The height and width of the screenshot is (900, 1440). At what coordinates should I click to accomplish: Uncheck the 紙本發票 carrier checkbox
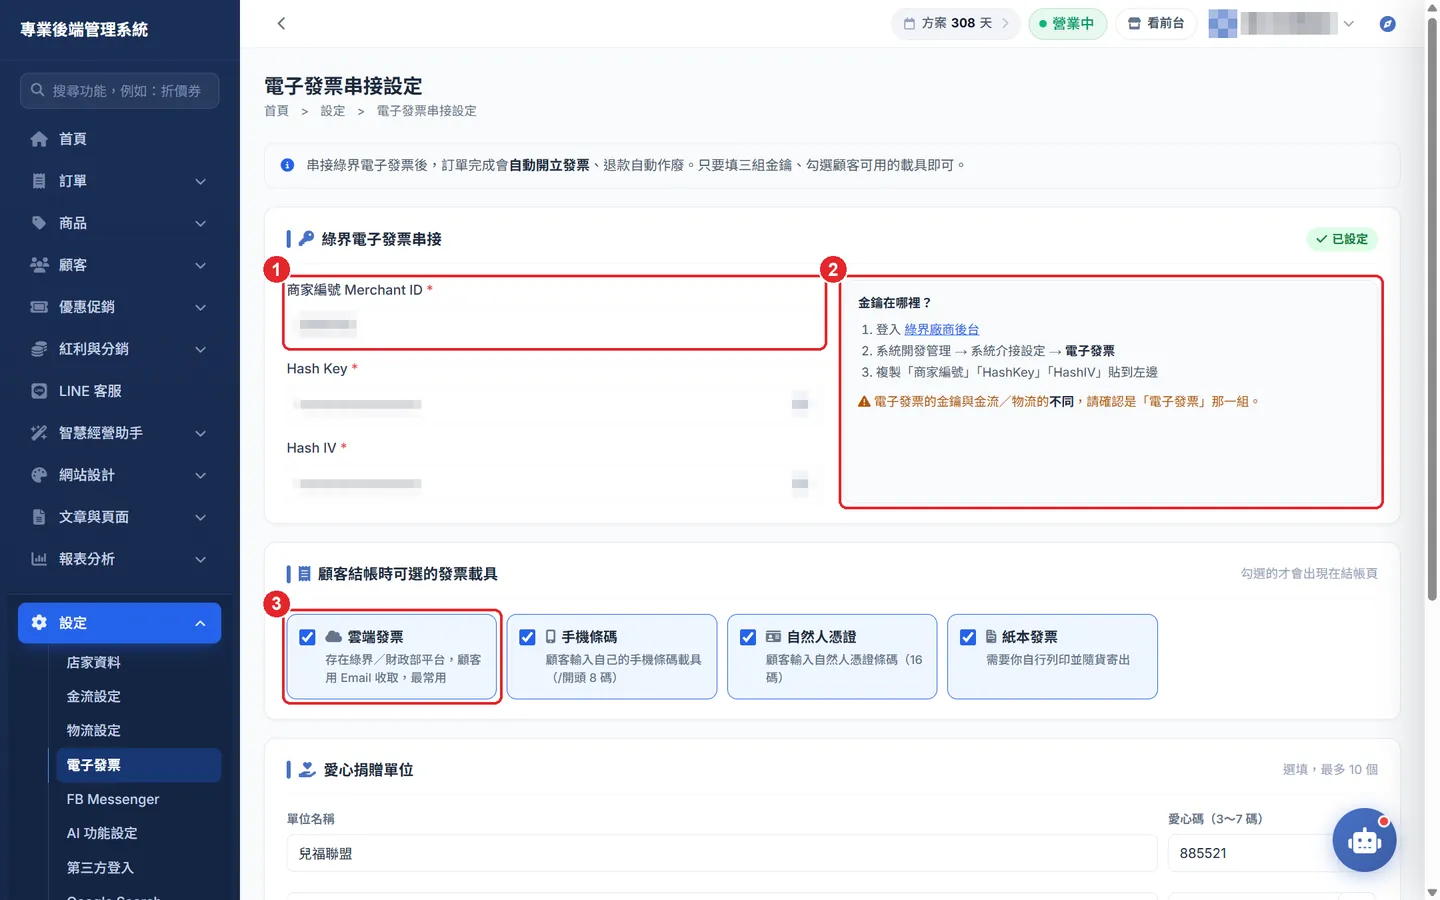(968, 637)
